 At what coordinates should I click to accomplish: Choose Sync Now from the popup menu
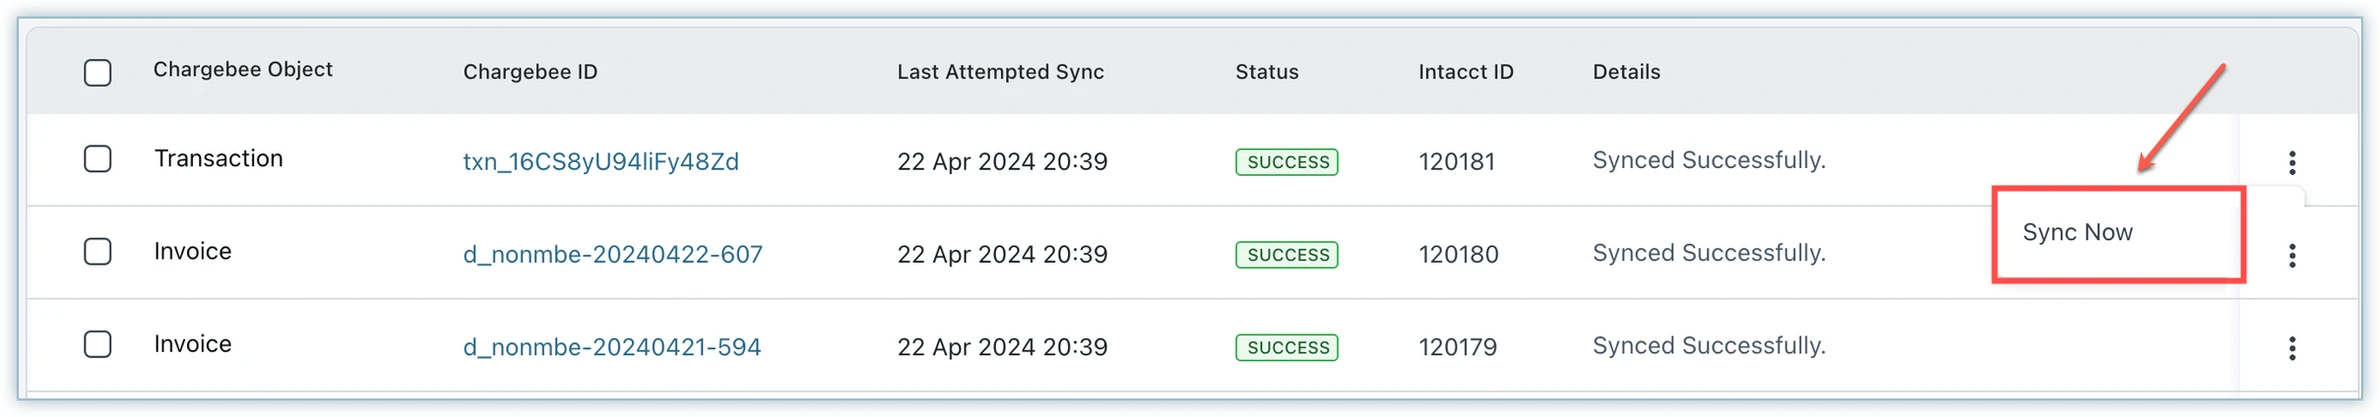click(x=2077, y=233)
